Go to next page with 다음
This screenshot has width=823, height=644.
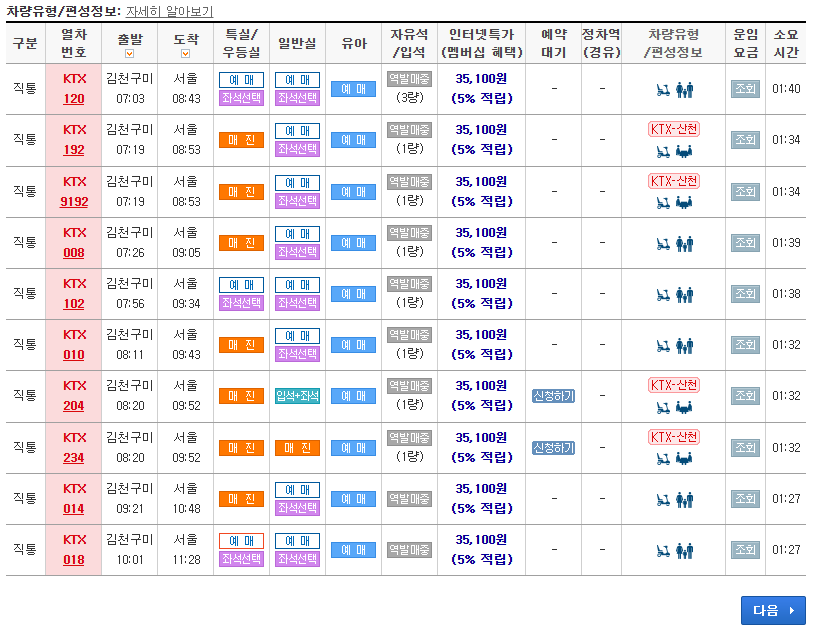pyautogui.click(x=773, y=610)
